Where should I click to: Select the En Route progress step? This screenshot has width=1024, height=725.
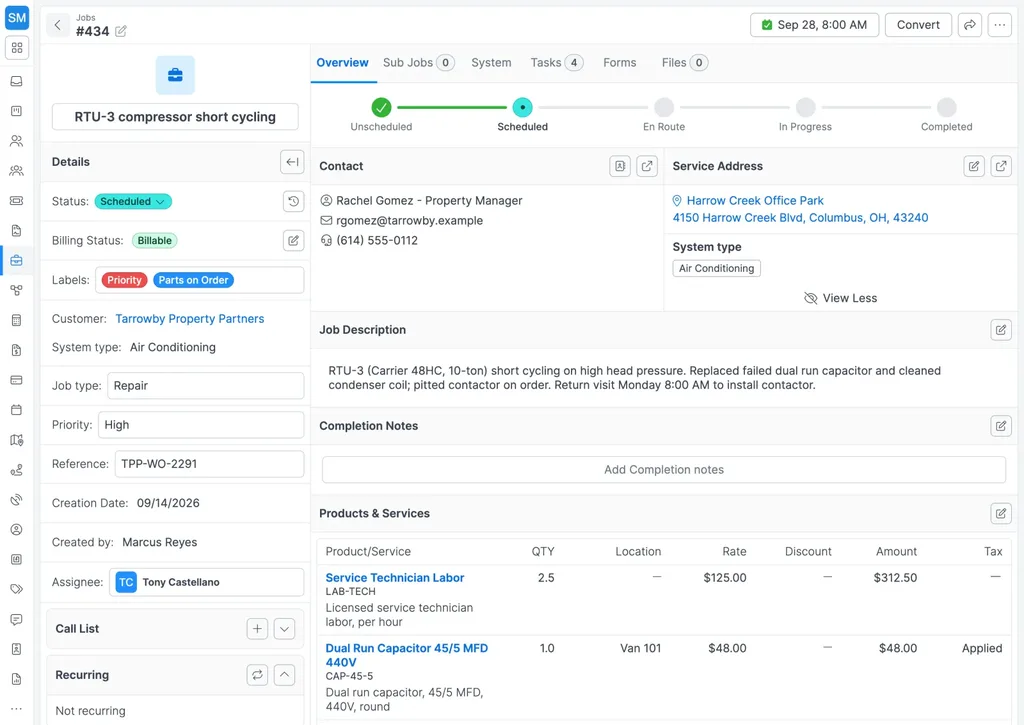pyautogui.click(x=664, y=113)
